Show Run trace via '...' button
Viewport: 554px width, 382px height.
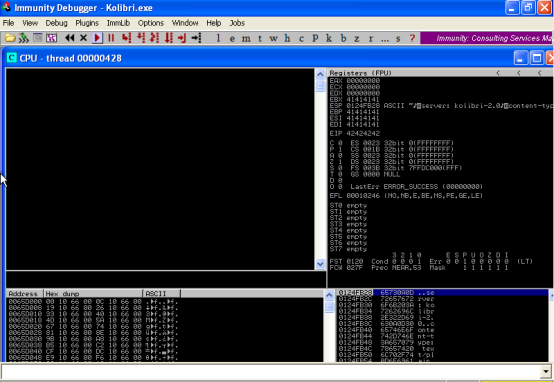[385, 39]
